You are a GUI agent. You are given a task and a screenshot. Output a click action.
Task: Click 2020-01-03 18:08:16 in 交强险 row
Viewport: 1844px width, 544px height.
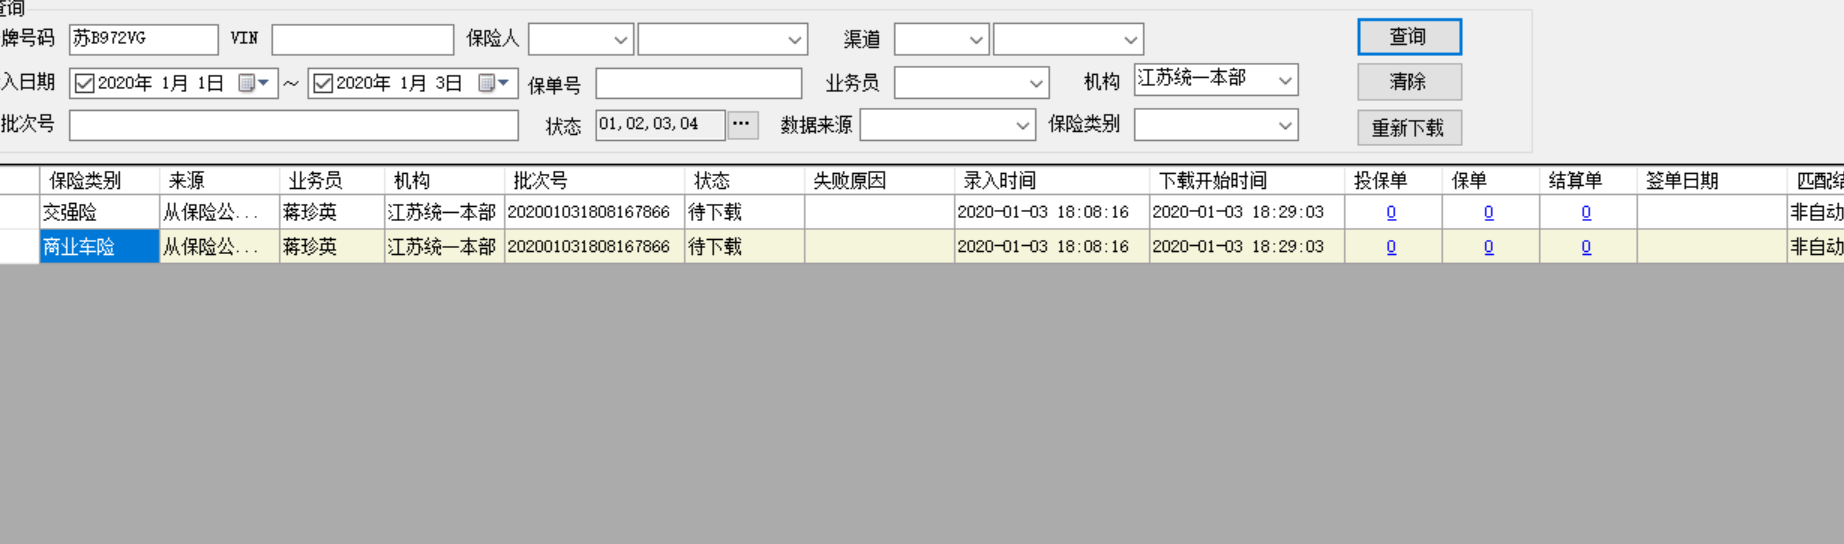1043,212
